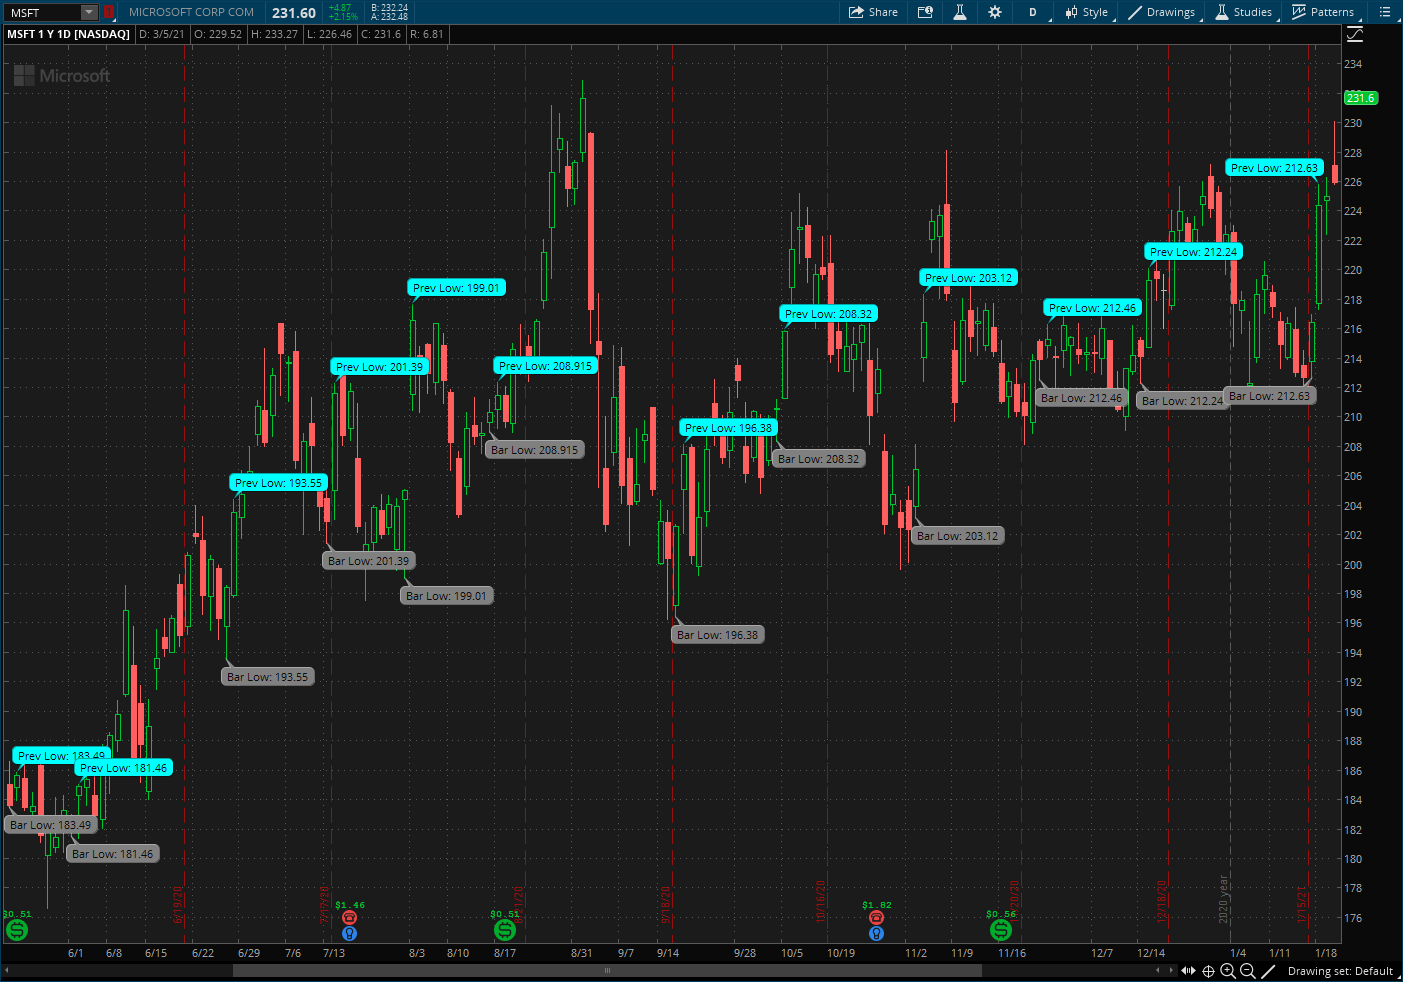Image resolution: width=1403 pixels, height=982 pixels.
Task: Click the Prev Low: 201.39 bubble
Action: (x=379, y=367)
